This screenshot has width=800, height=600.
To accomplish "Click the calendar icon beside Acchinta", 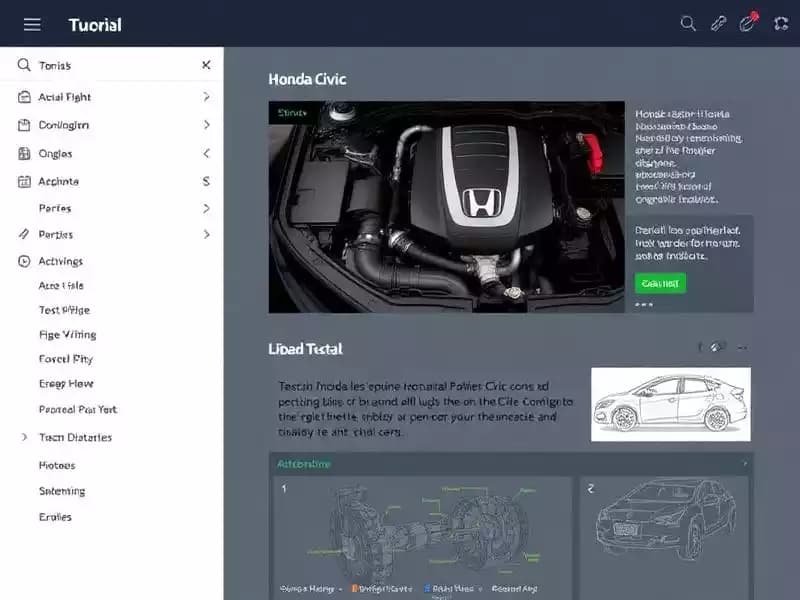I will point(24,181).
